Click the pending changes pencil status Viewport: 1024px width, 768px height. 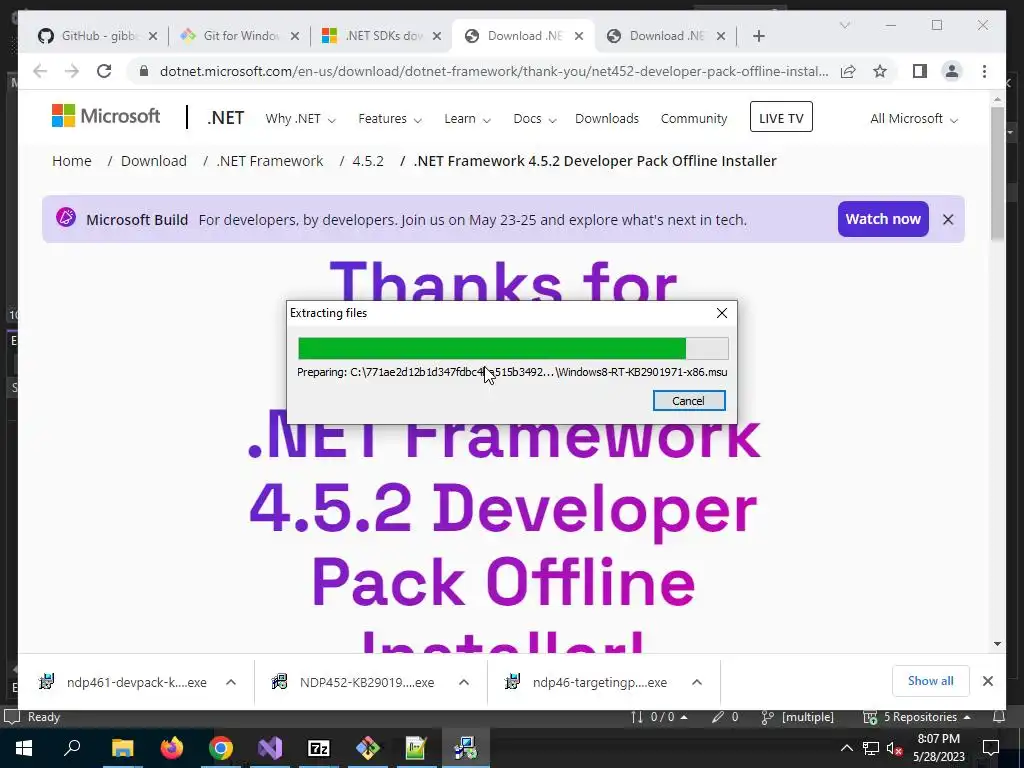[725, 717]
